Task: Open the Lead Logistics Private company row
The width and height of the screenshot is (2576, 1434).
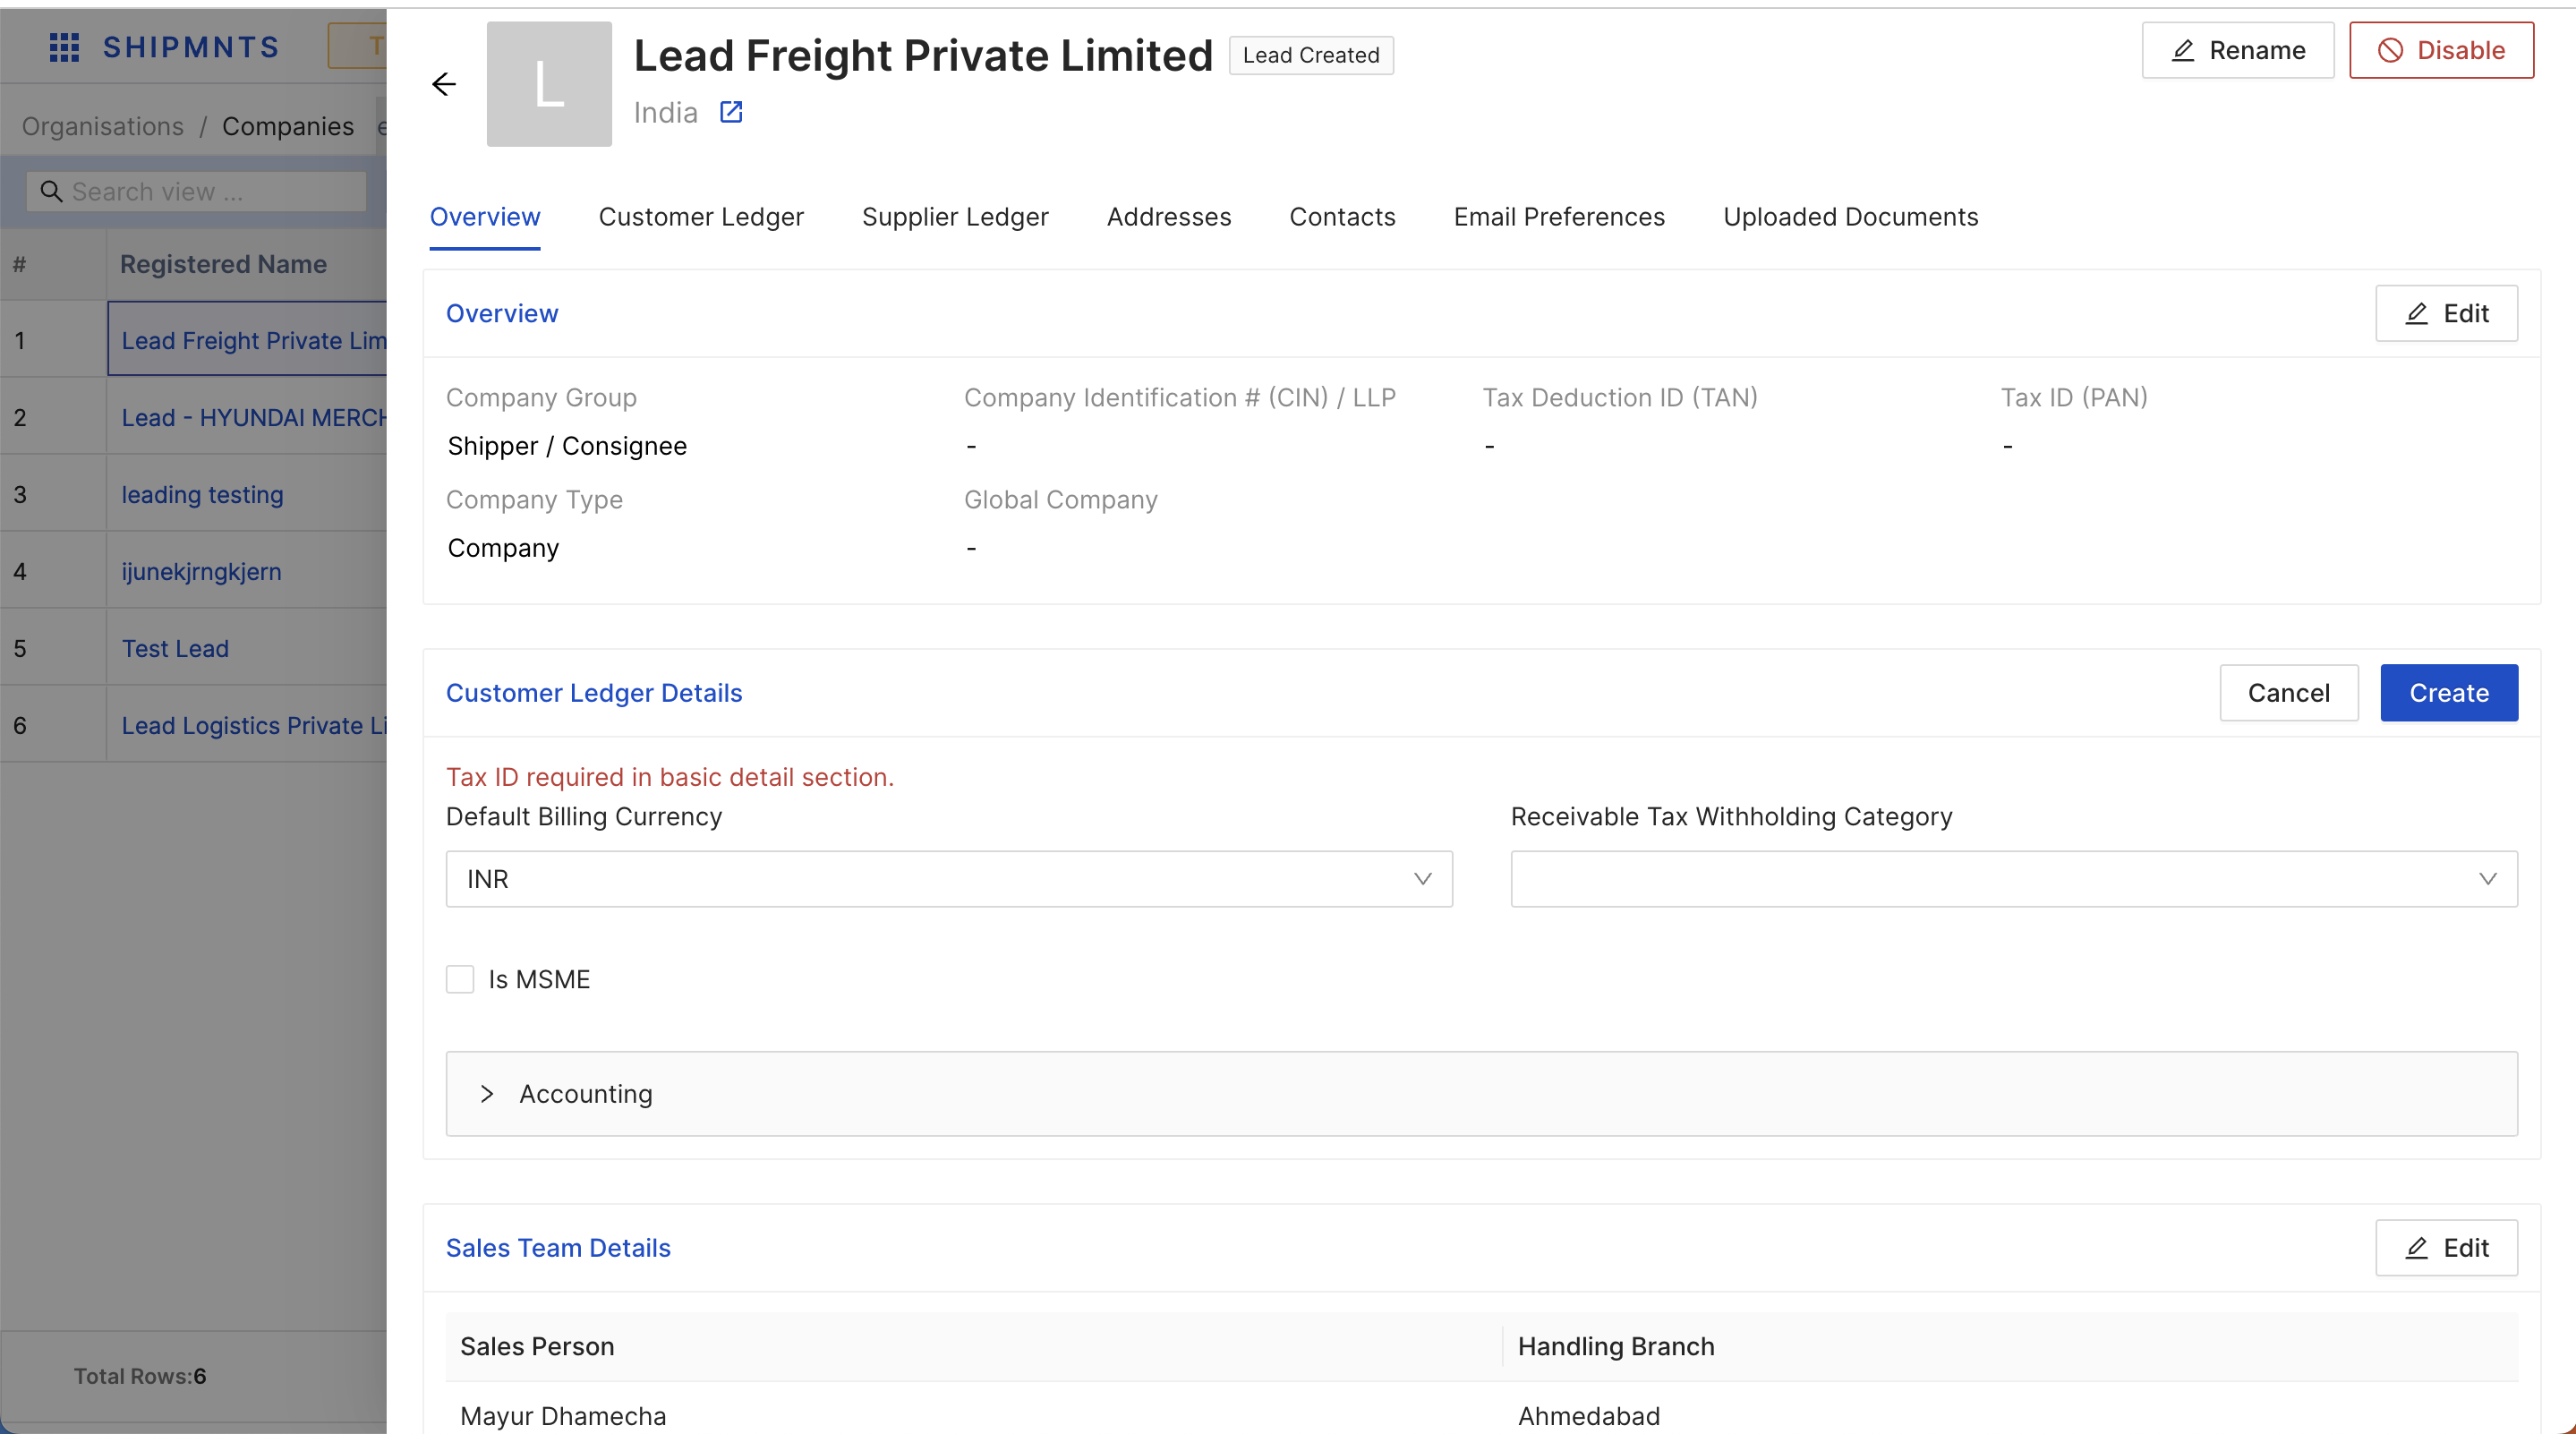Action: [254, 725]
